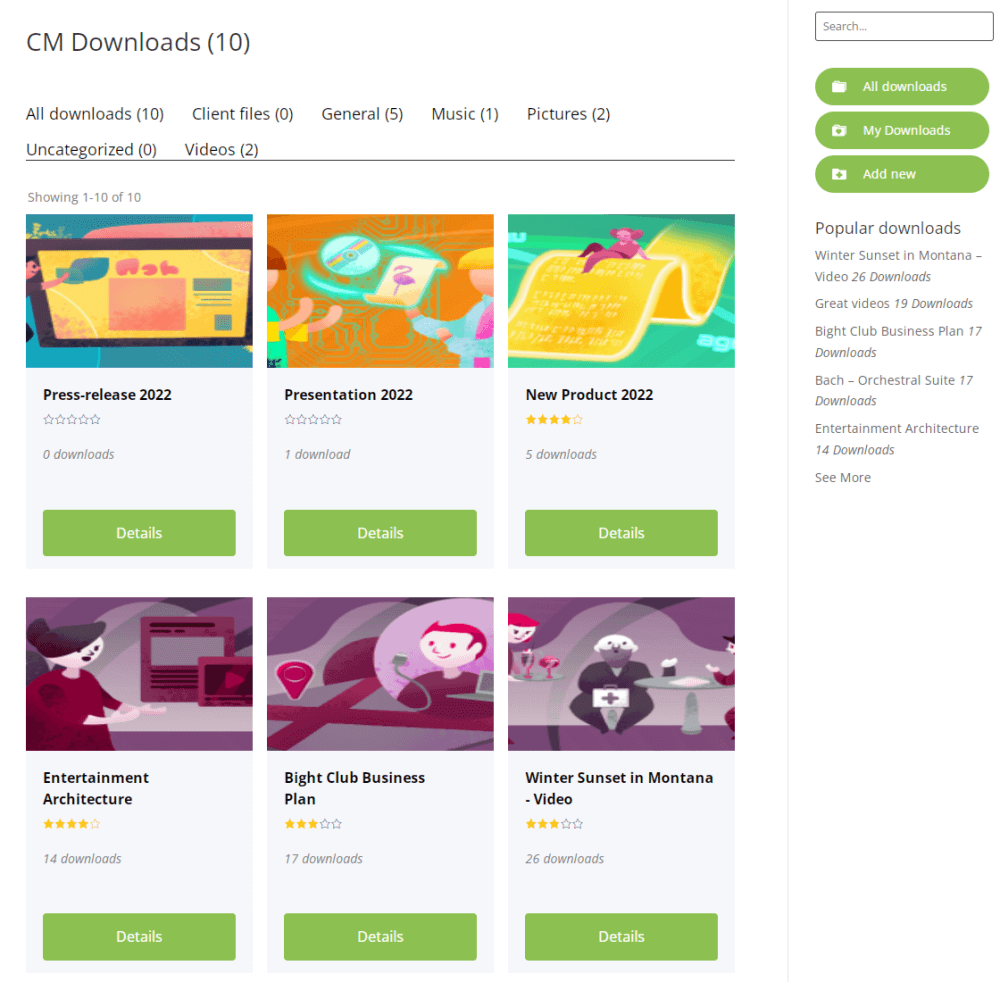
Task: Open Details for Press-release 2022
Action: (x=139, y=533)
